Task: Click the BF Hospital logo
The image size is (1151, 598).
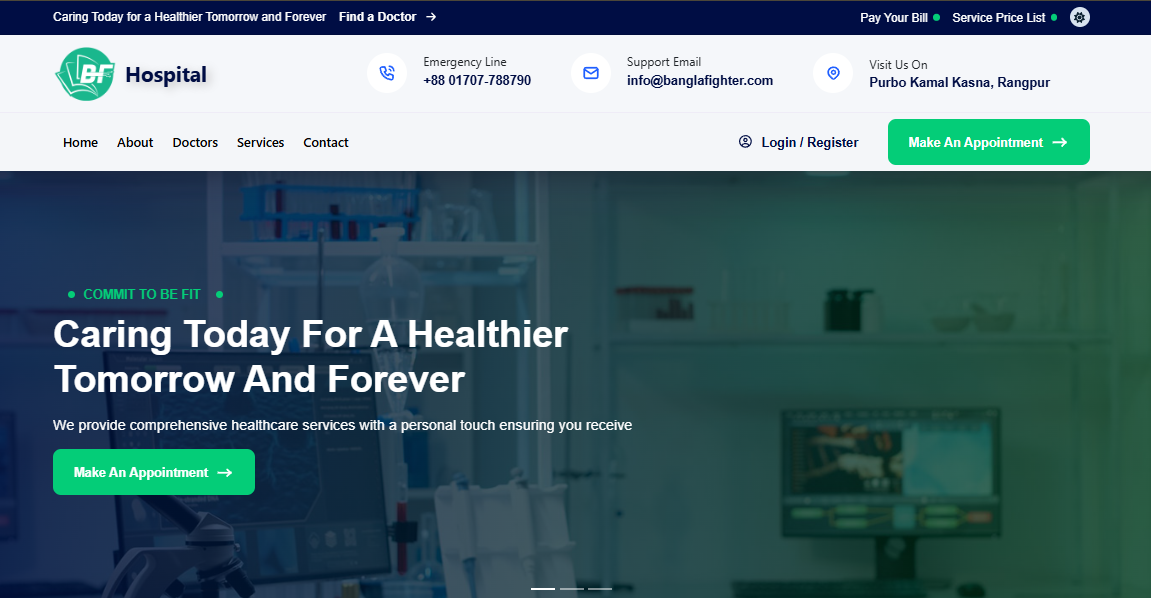Action: click(x=131, y=75)
